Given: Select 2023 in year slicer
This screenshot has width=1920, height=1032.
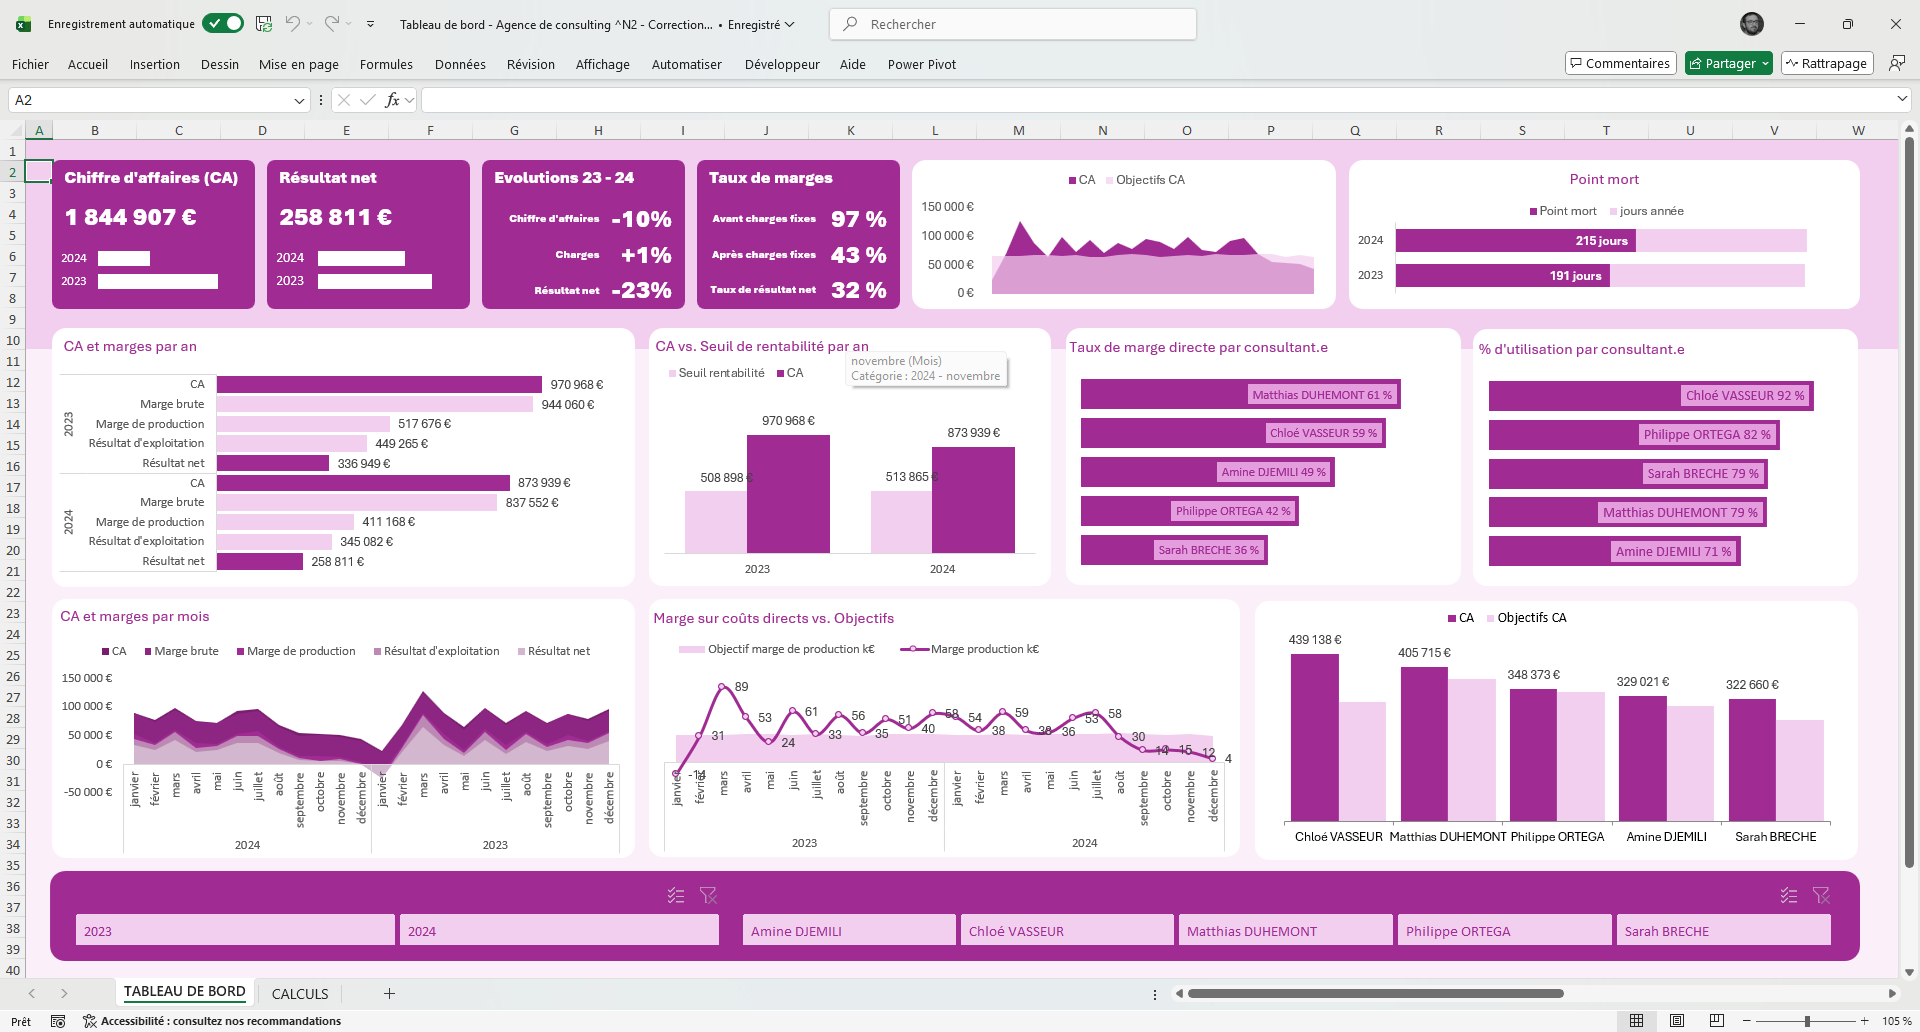Looking at the screenshot, I should (x=235, y=930).
